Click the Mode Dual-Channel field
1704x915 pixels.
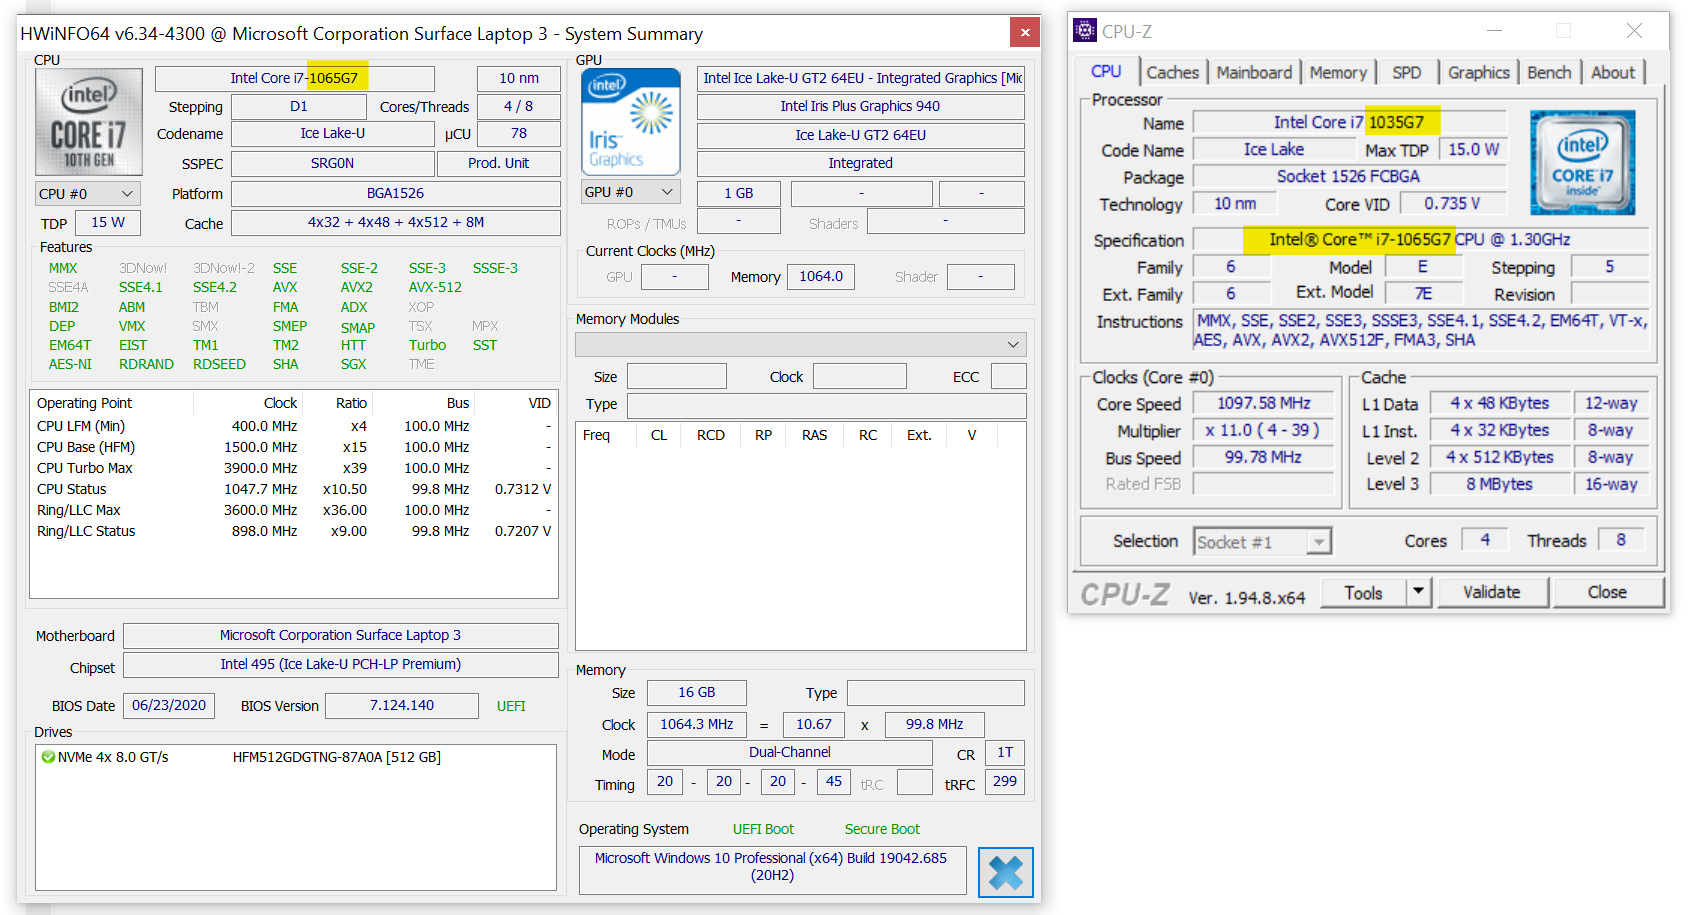[x=790, y=753]
